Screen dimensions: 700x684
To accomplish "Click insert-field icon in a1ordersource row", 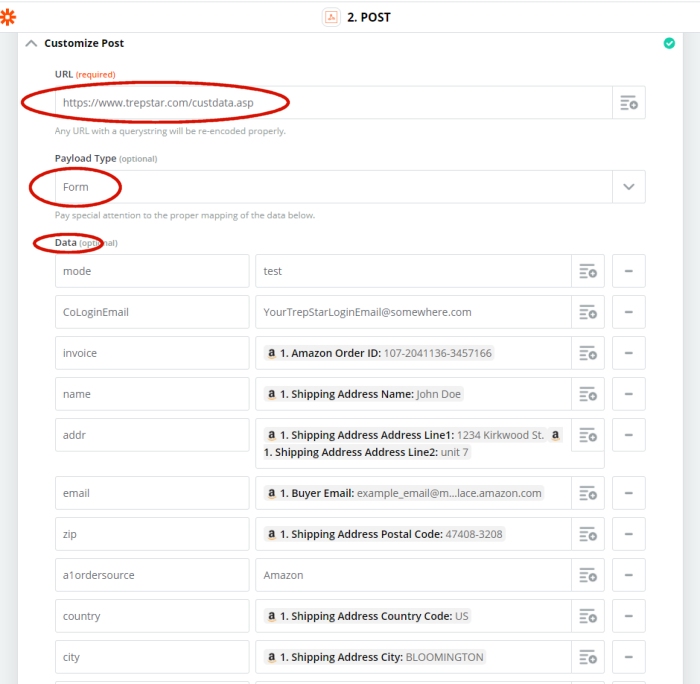I will point(588,575).
